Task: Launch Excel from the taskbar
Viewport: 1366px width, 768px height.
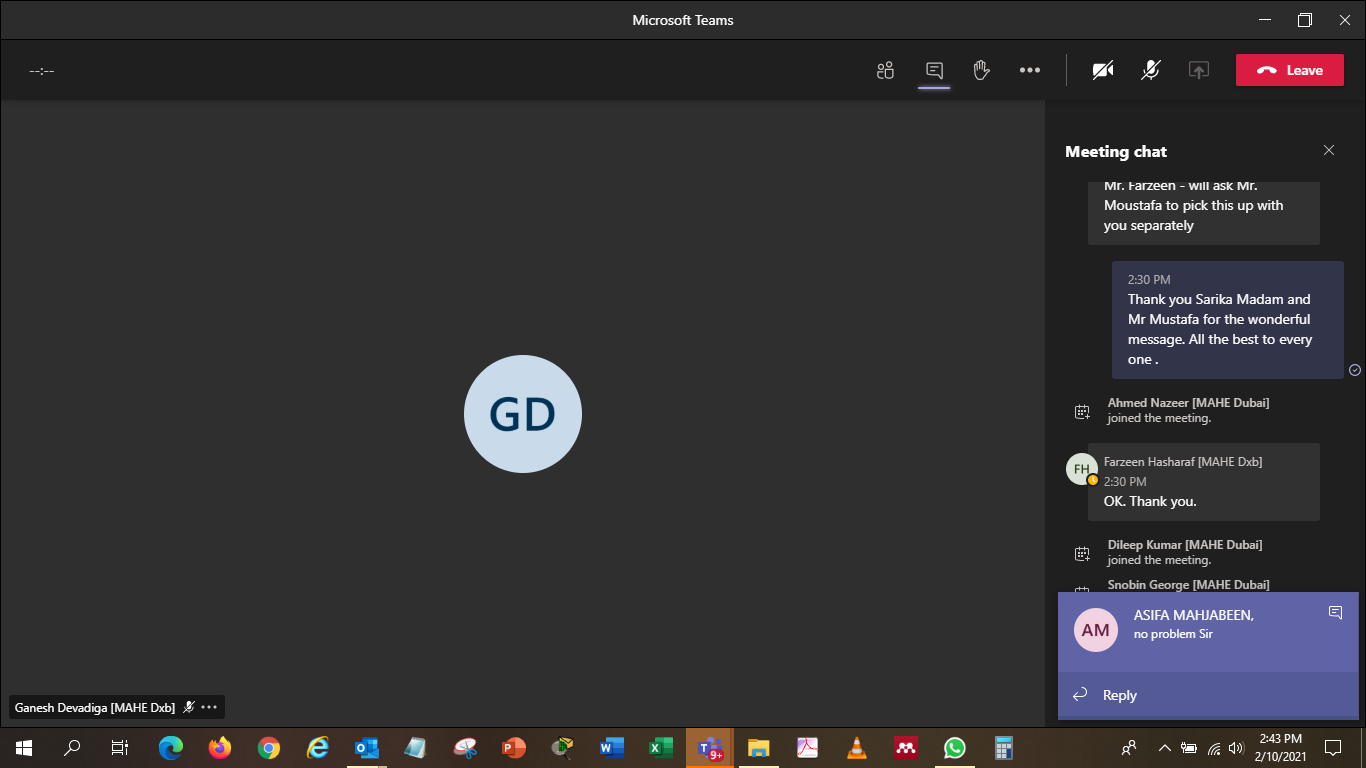Action: (x=659, y=747)
